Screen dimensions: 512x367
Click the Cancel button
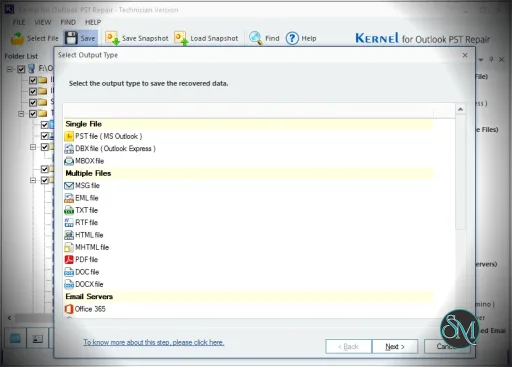pos(447,347)
